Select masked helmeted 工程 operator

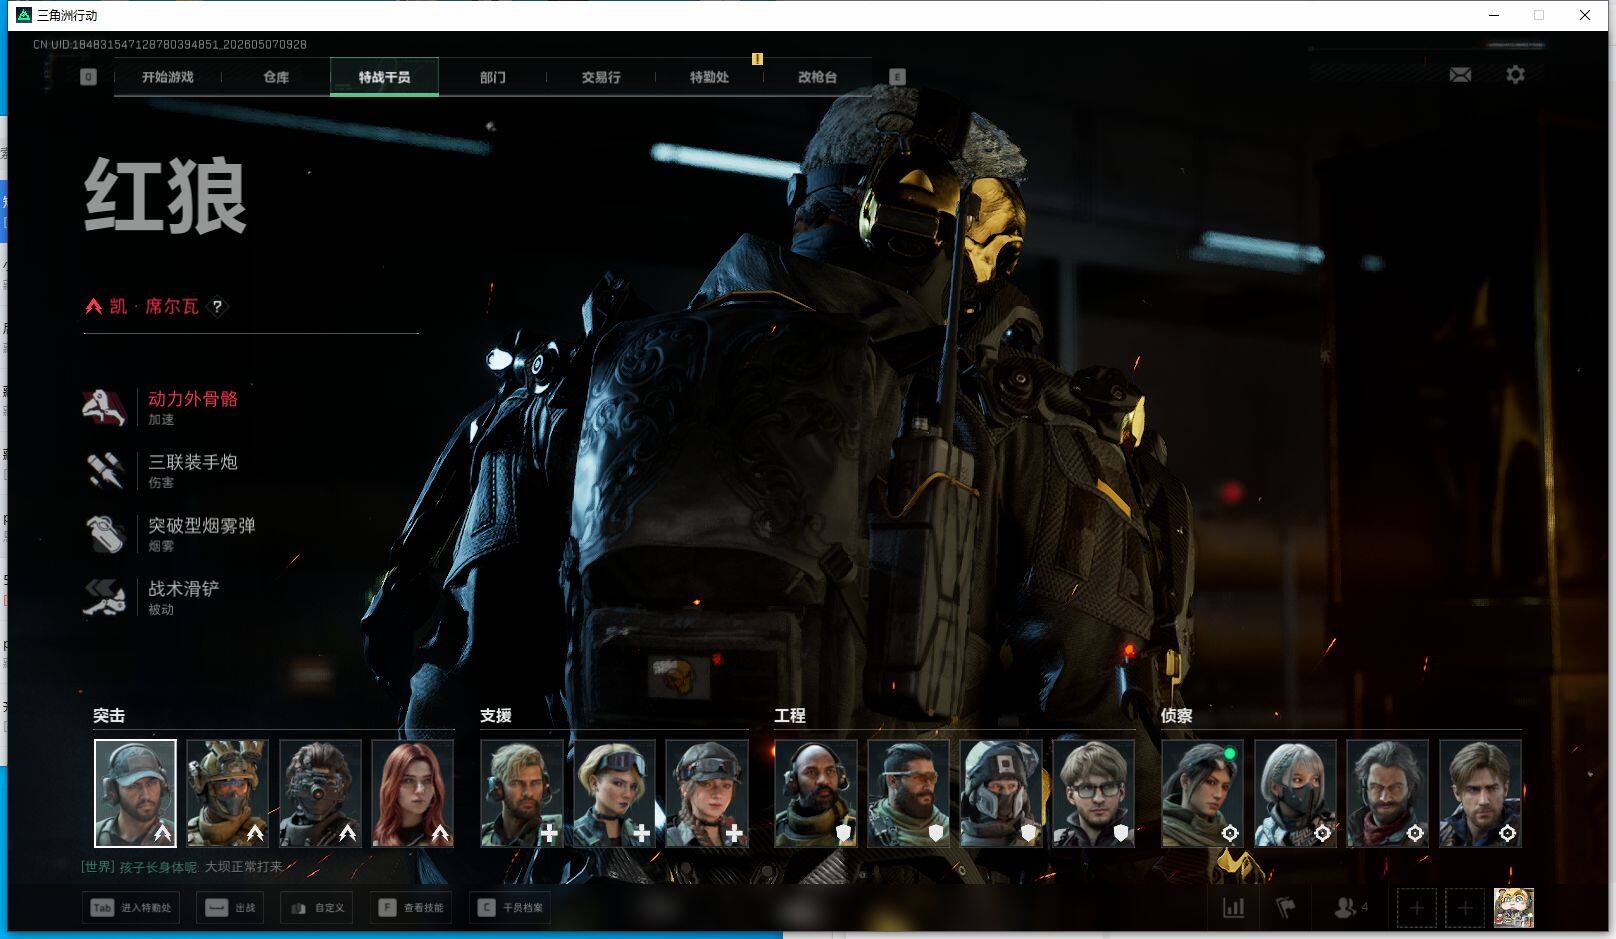click(x=1001, y=793)
